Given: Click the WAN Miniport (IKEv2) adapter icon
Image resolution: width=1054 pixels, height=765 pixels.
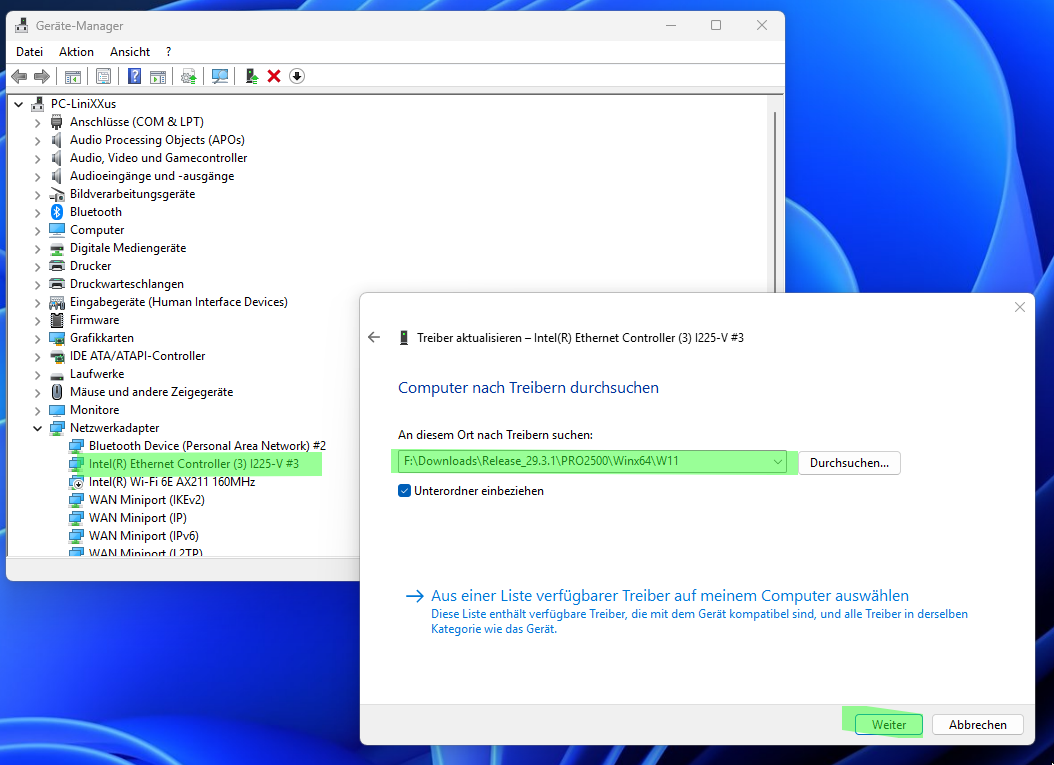Looking at the screenshot, I should 77,500.
